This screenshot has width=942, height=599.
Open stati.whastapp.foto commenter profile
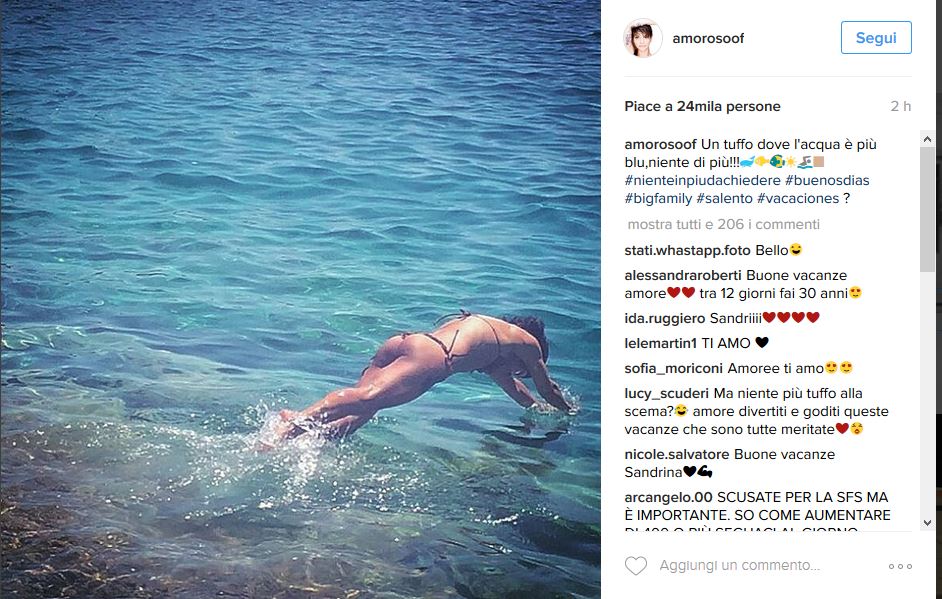pos(687,251)
